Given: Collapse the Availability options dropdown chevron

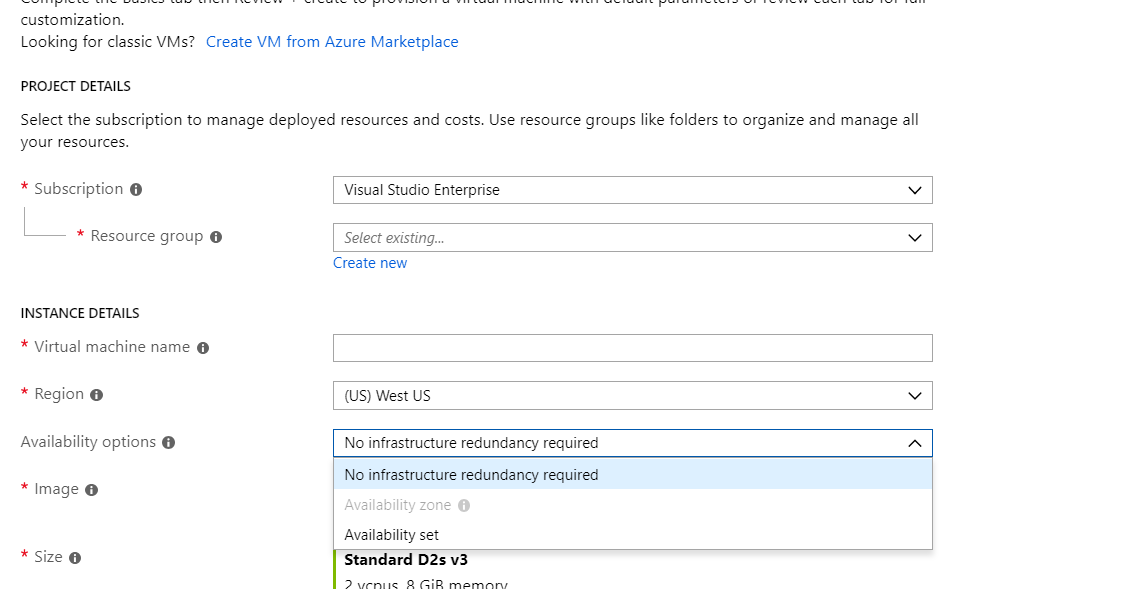Looking at the screenshot, I should [x=914, y=443].
